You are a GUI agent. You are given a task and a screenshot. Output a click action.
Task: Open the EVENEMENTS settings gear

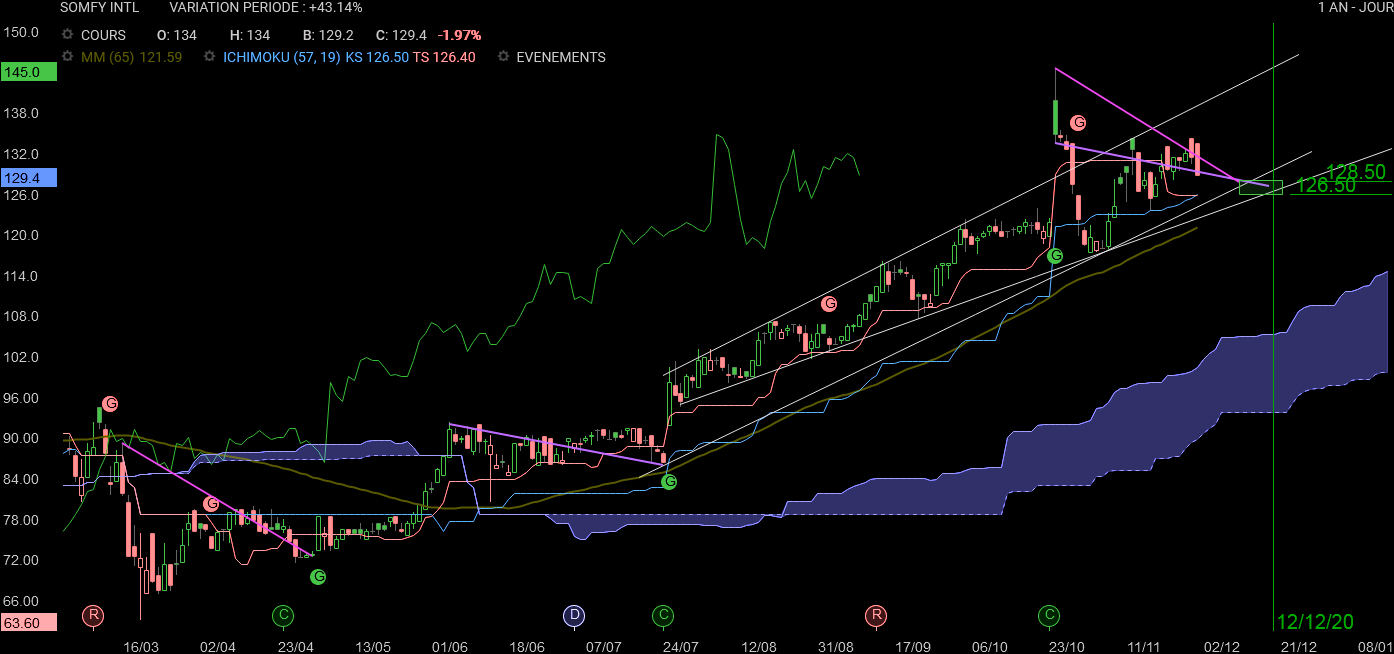point(503,57)
